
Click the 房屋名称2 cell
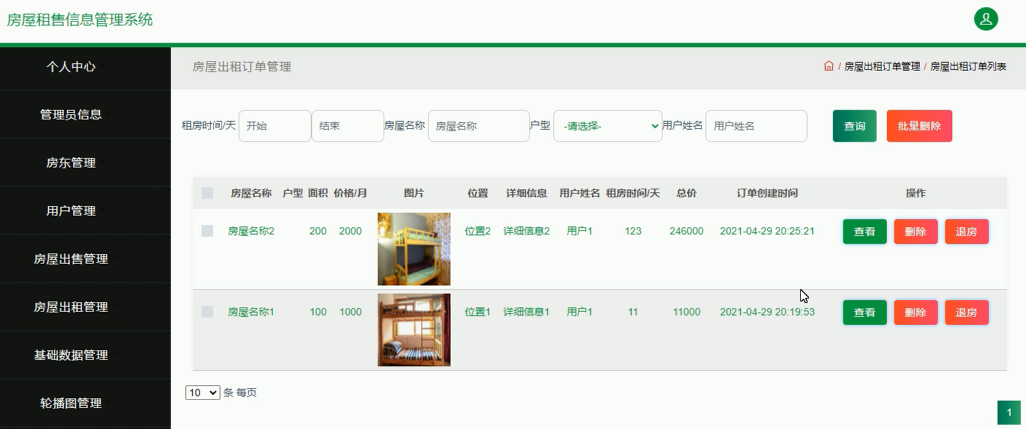tap(251, 231)
